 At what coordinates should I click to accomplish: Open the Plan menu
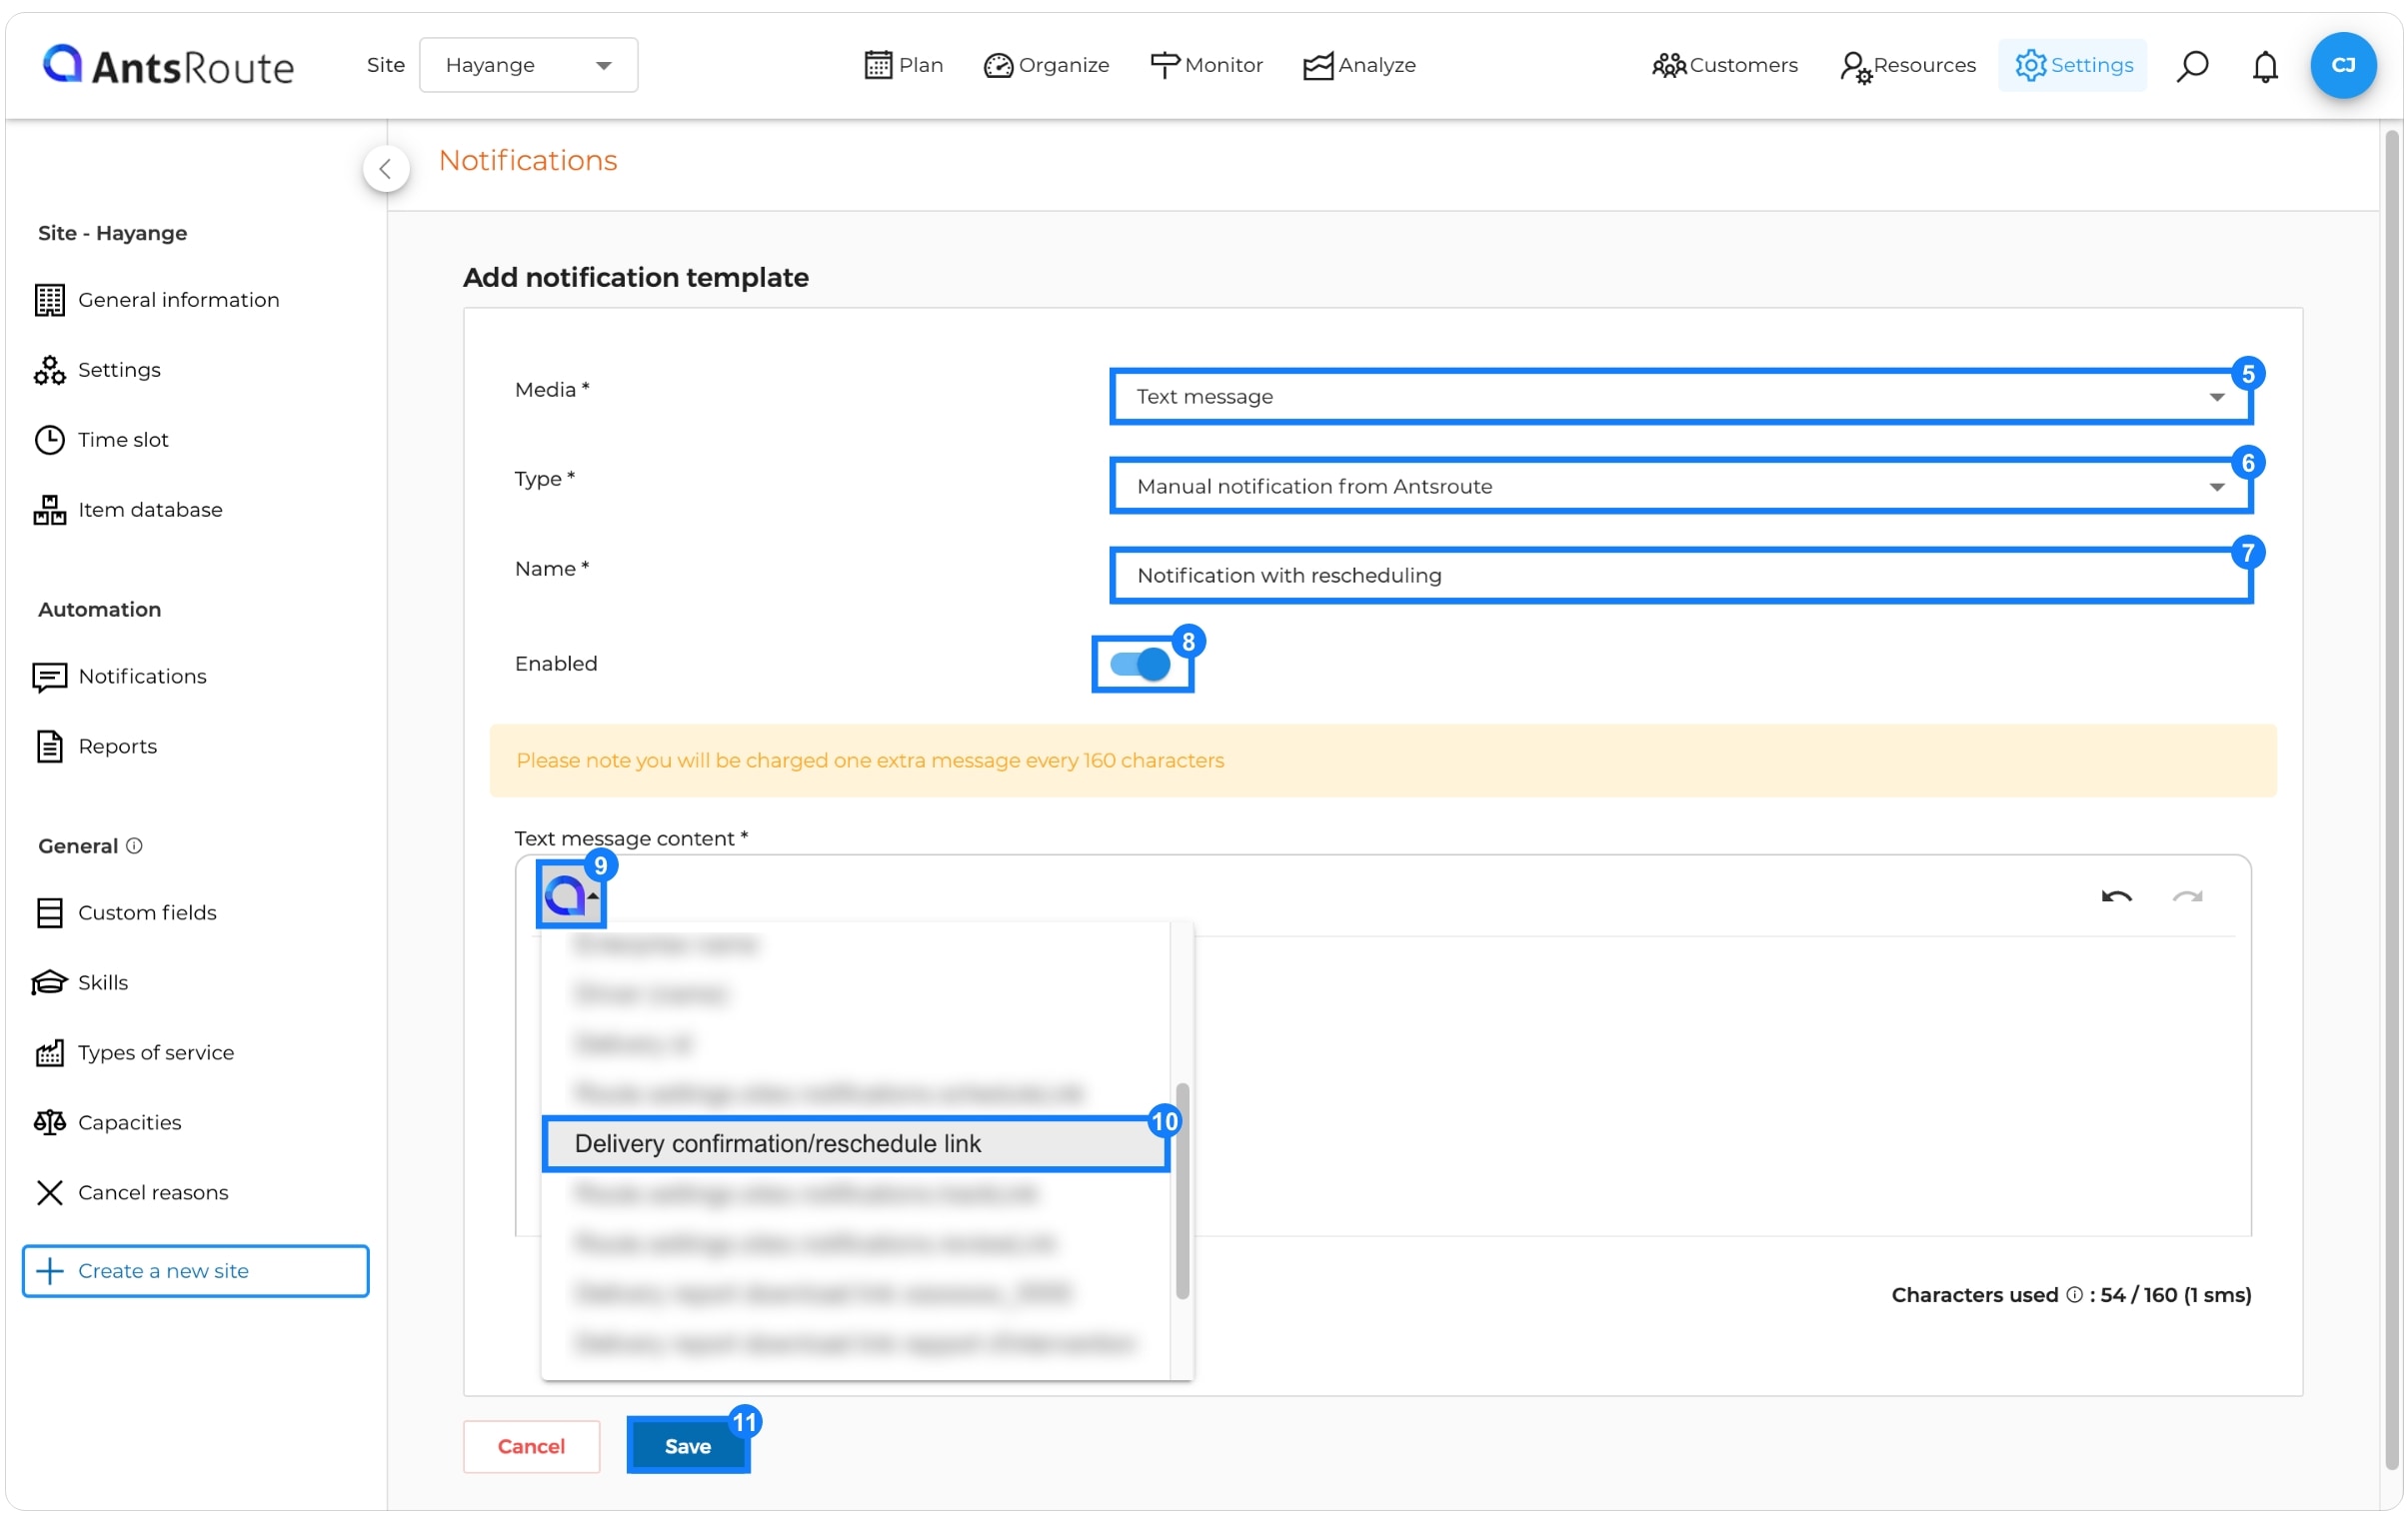(903, 65)
